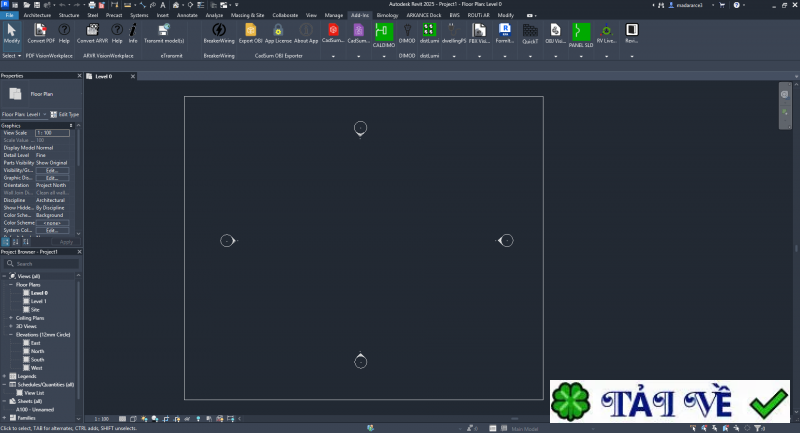Open the RV Live tool

(606, 33)
